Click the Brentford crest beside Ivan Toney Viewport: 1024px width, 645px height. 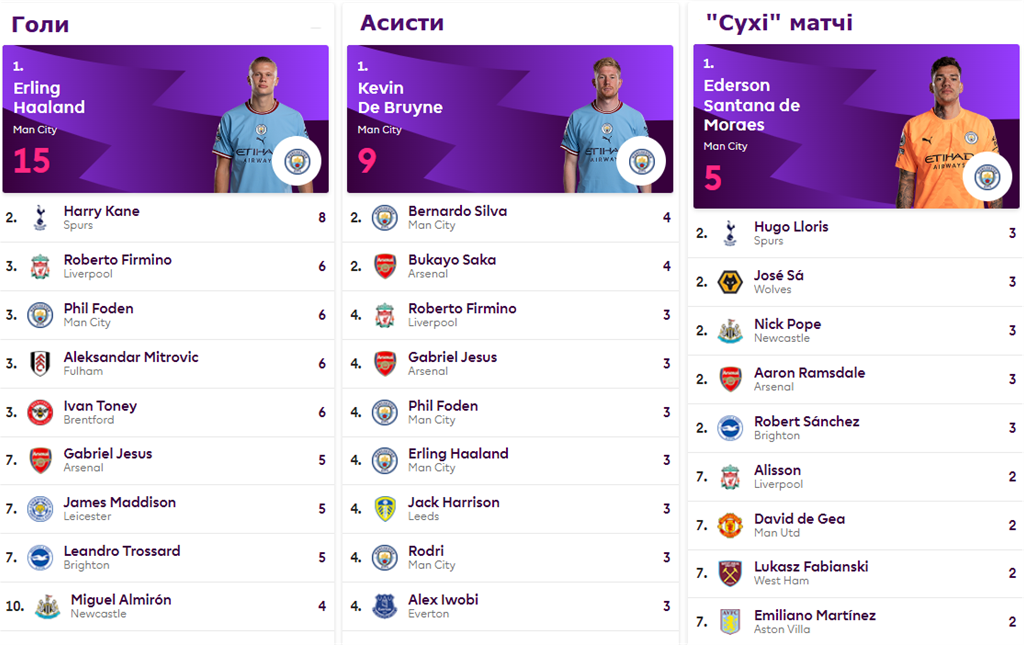(x=40, y=413)
